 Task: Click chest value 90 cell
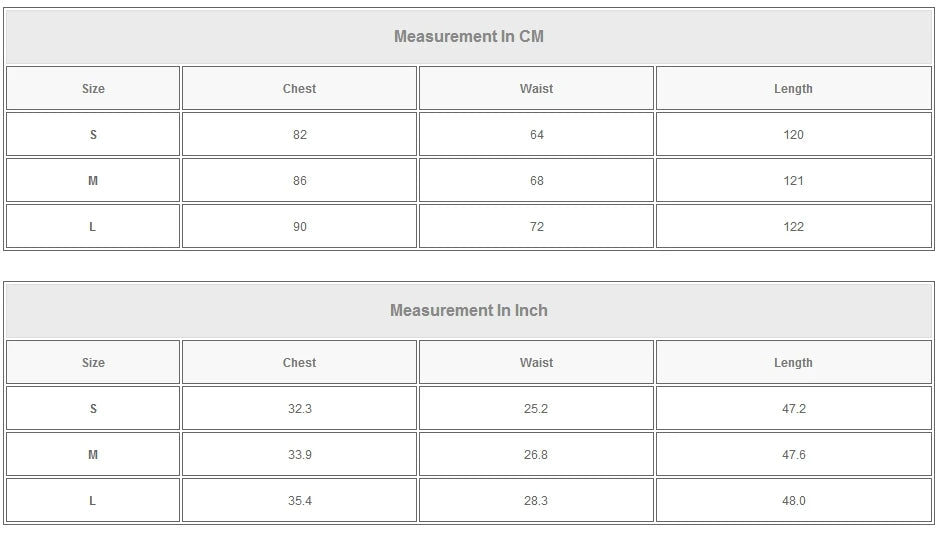pos(299,227)
